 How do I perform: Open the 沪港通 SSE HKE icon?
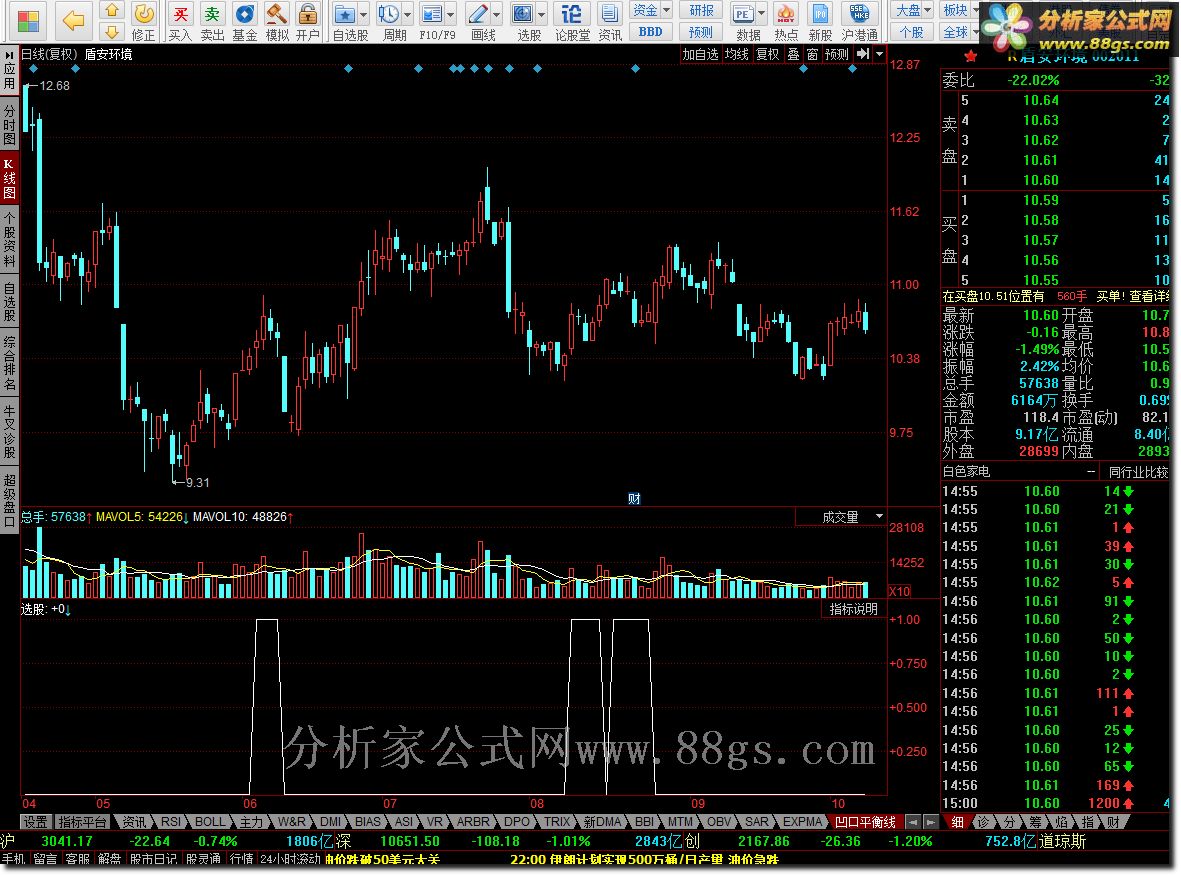pyautogui.click(x=859, y=21)
